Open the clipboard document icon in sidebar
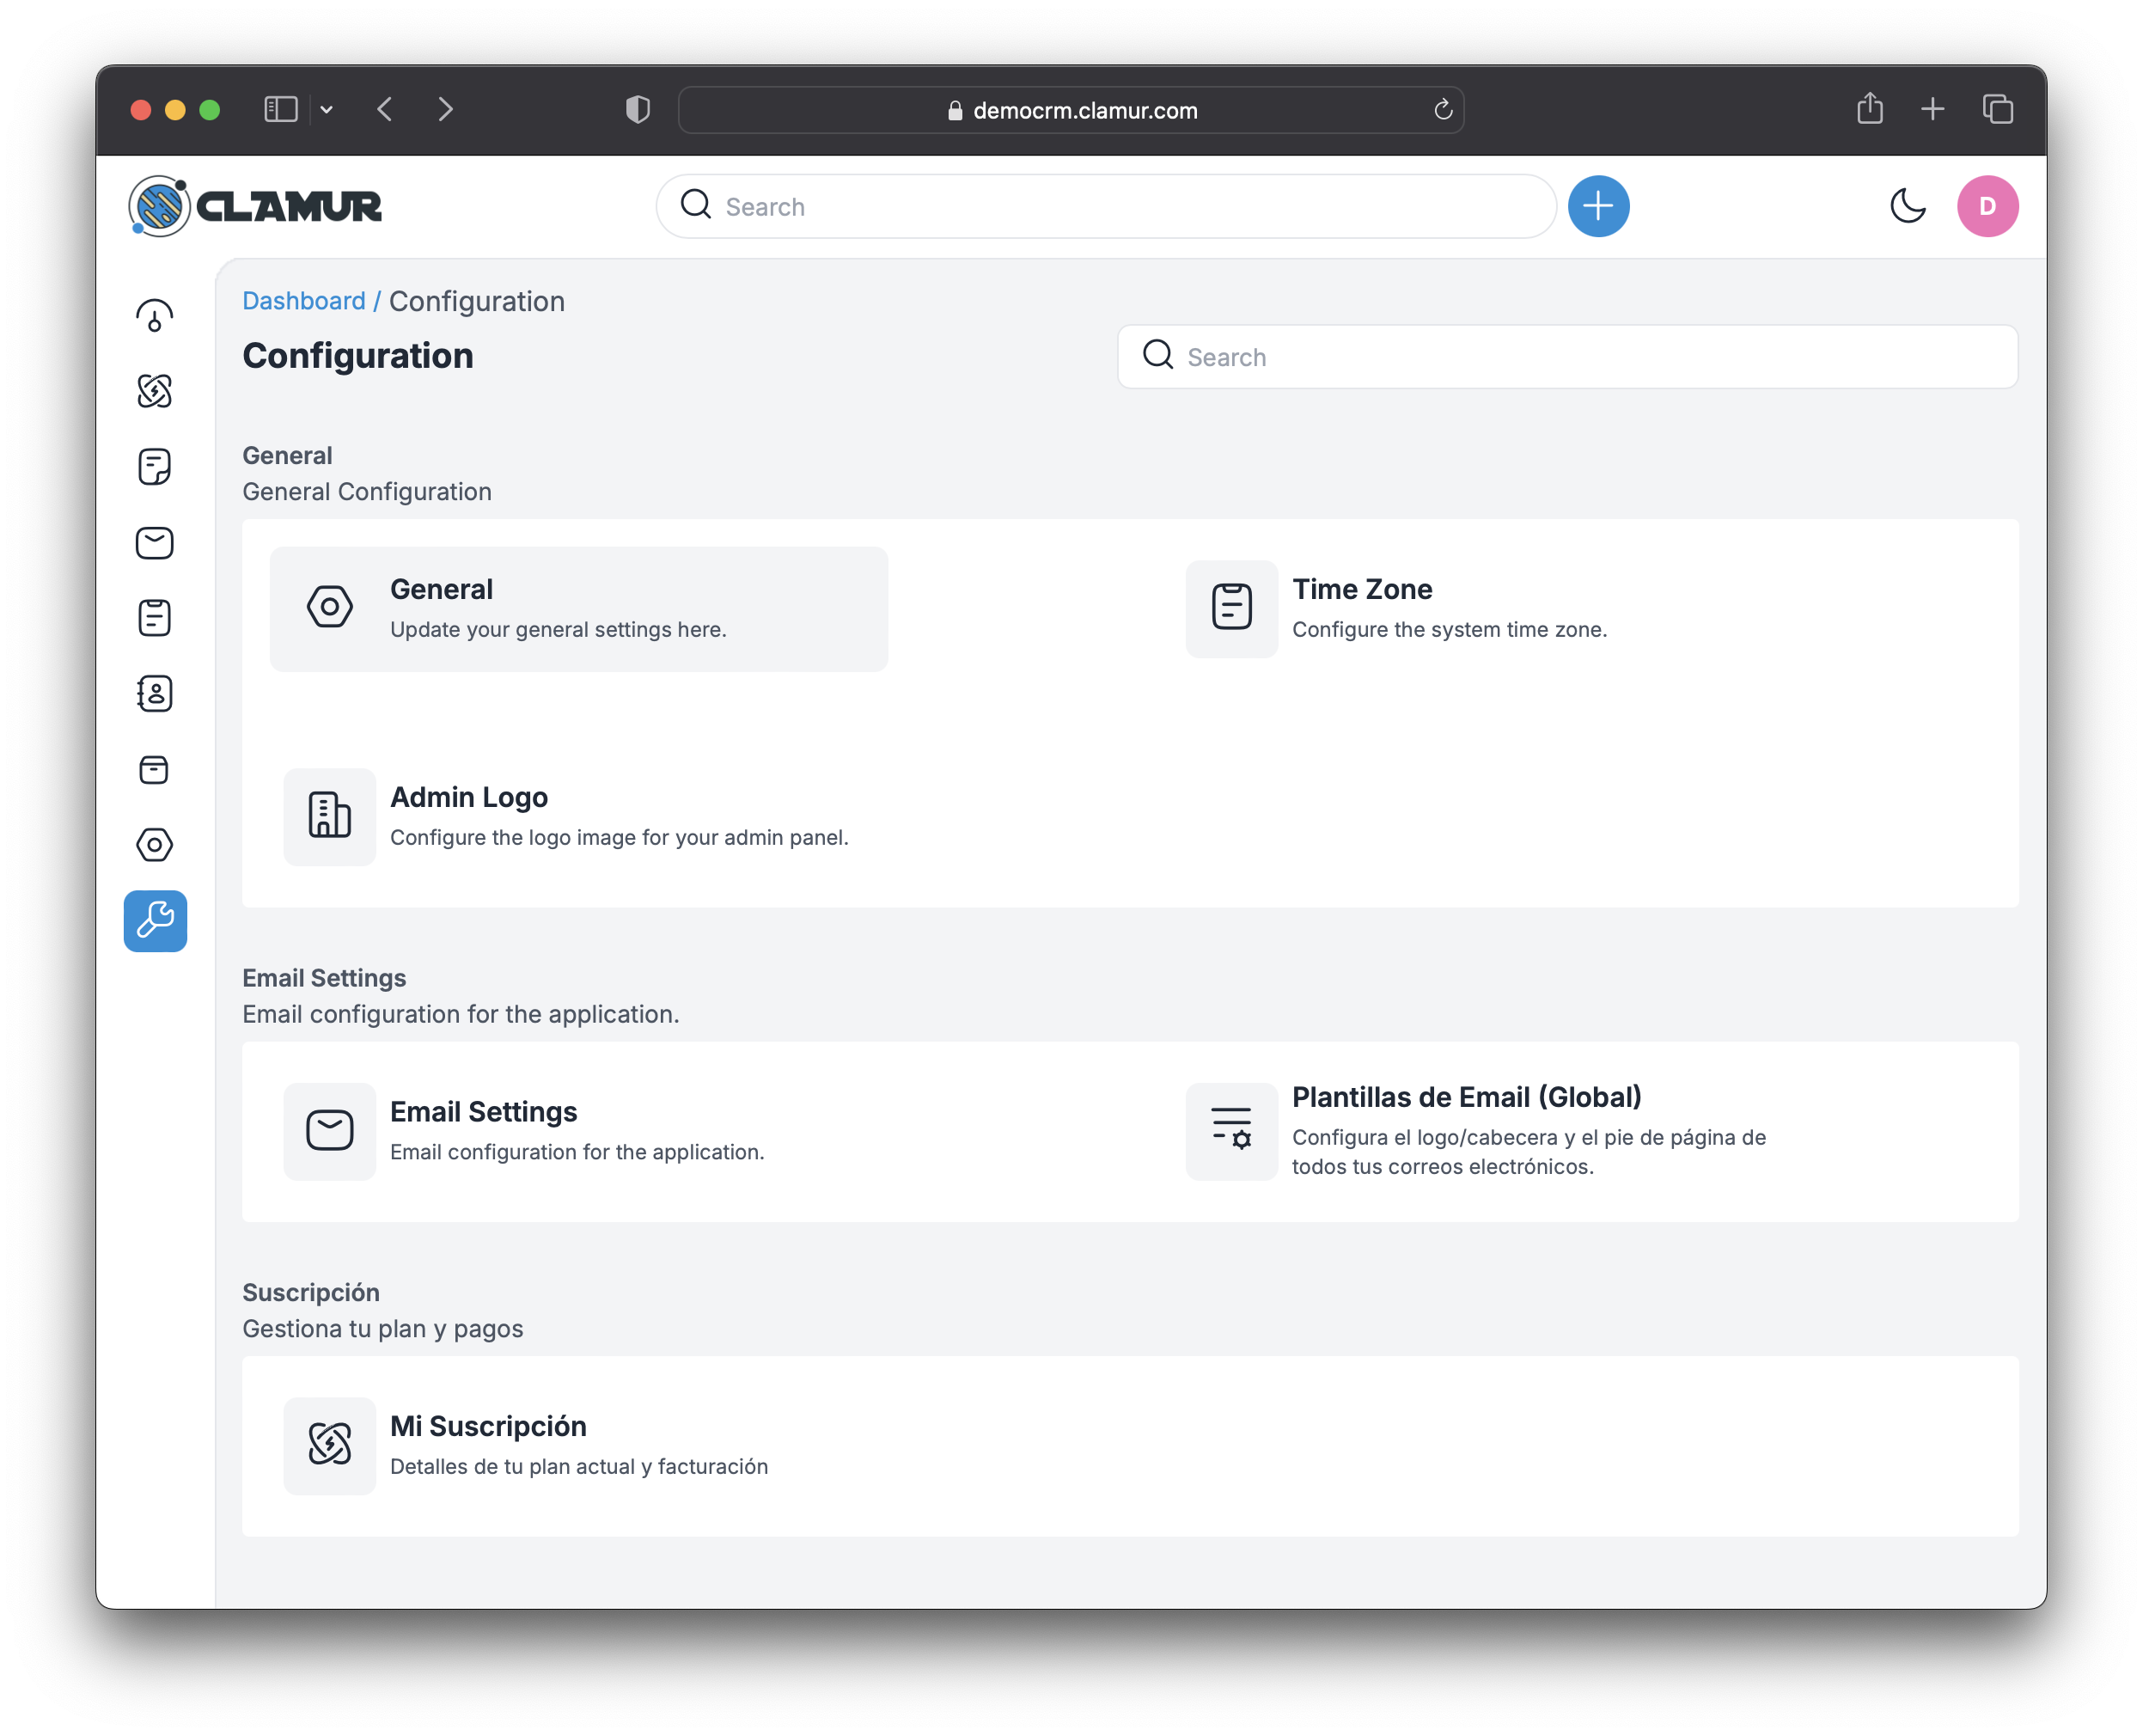Screen dimensions: 2143x1736 coord(155,618)
